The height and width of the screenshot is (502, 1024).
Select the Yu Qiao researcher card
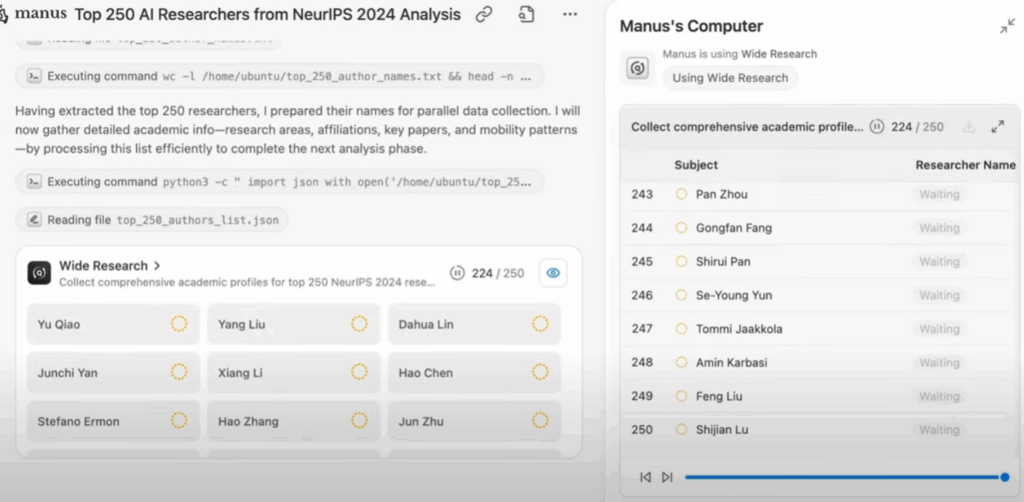coord(113,324)
